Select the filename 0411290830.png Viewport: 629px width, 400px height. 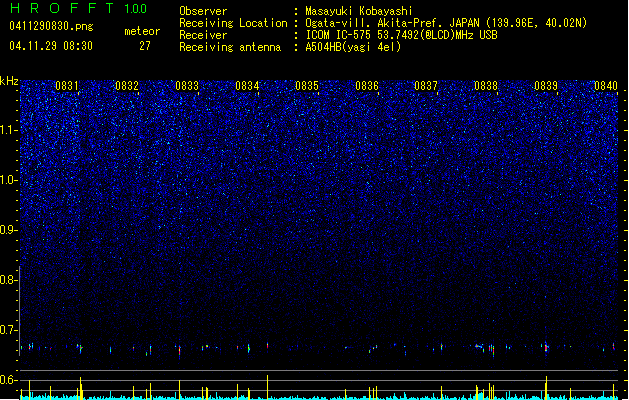tap(51, 26)
